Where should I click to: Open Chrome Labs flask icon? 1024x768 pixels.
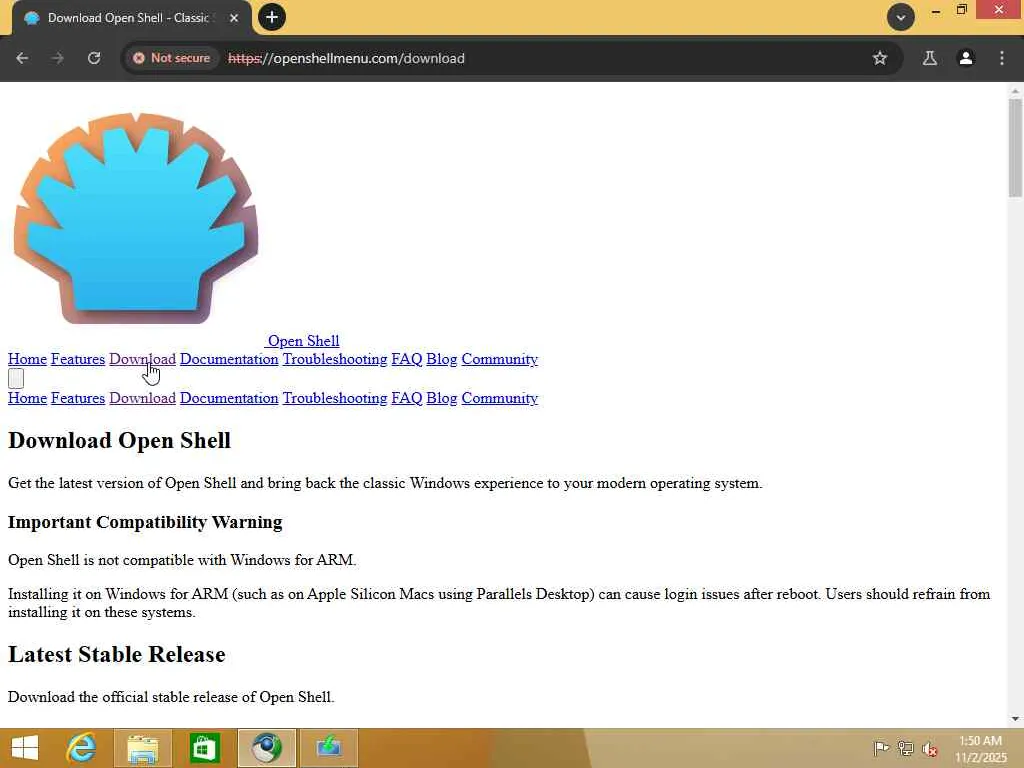[930, 58]
